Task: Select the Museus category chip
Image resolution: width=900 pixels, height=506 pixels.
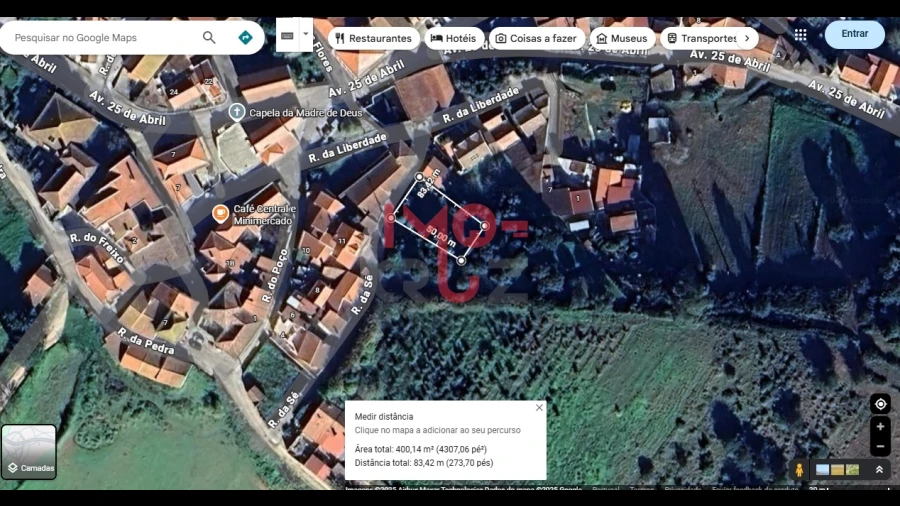Action: [620, 38]
